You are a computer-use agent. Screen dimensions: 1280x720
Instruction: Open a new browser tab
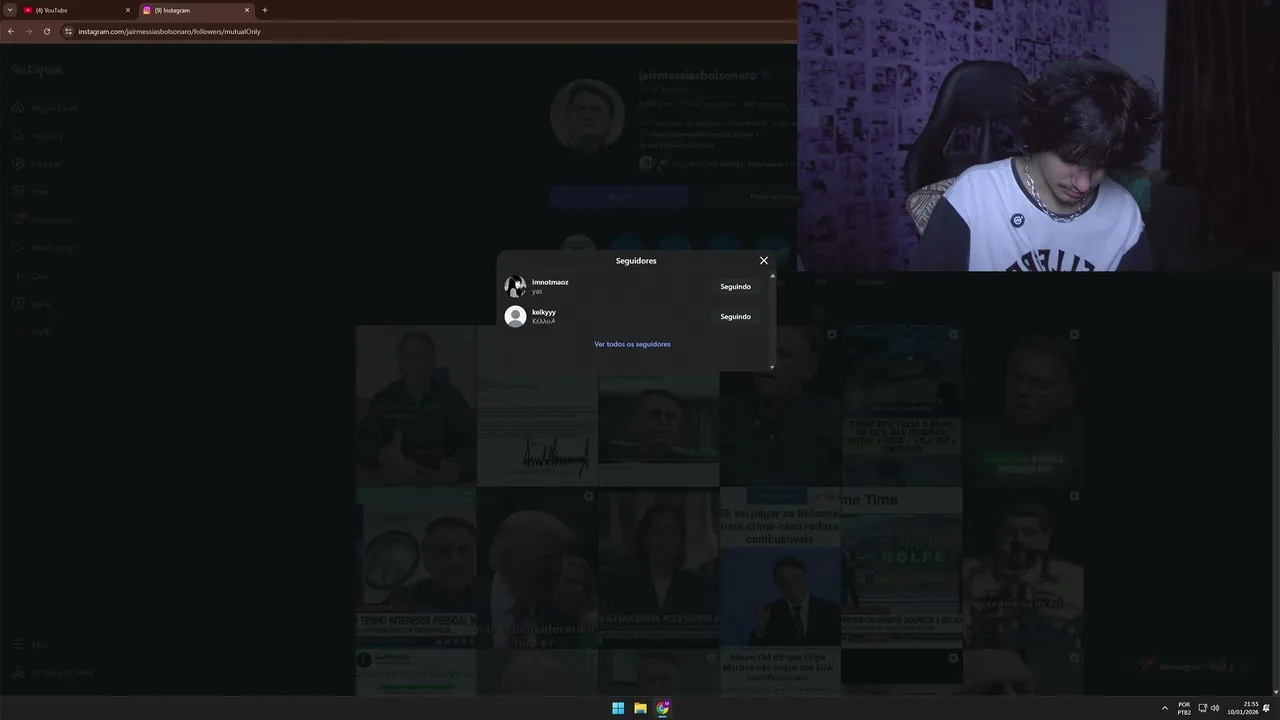[265, 10]
